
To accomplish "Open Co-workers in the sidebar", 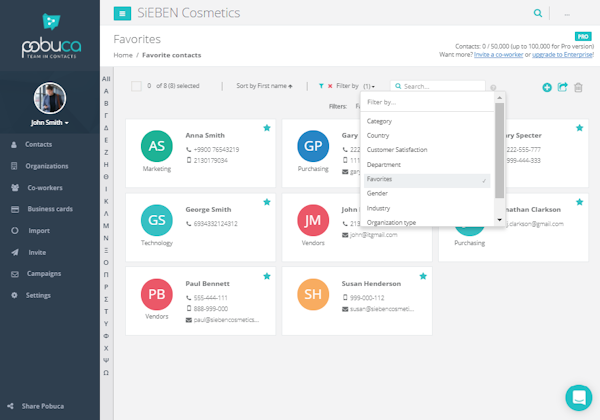I will pos(45,188).
